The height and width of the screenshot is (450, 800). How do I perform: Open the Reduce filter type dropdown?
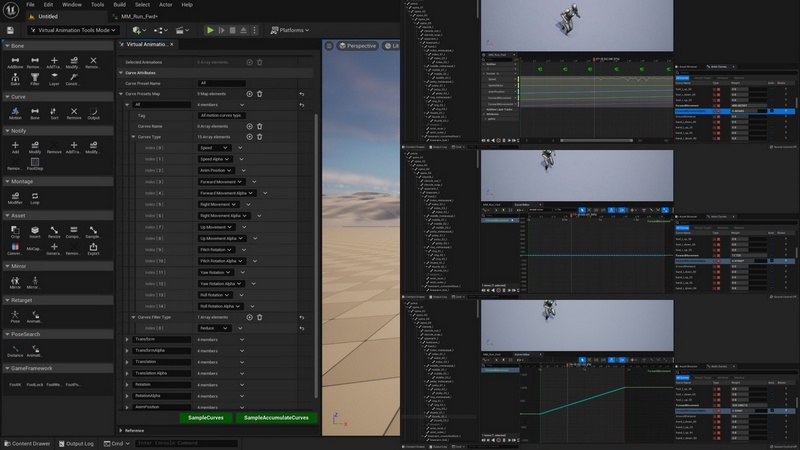[x=214, y=327]
